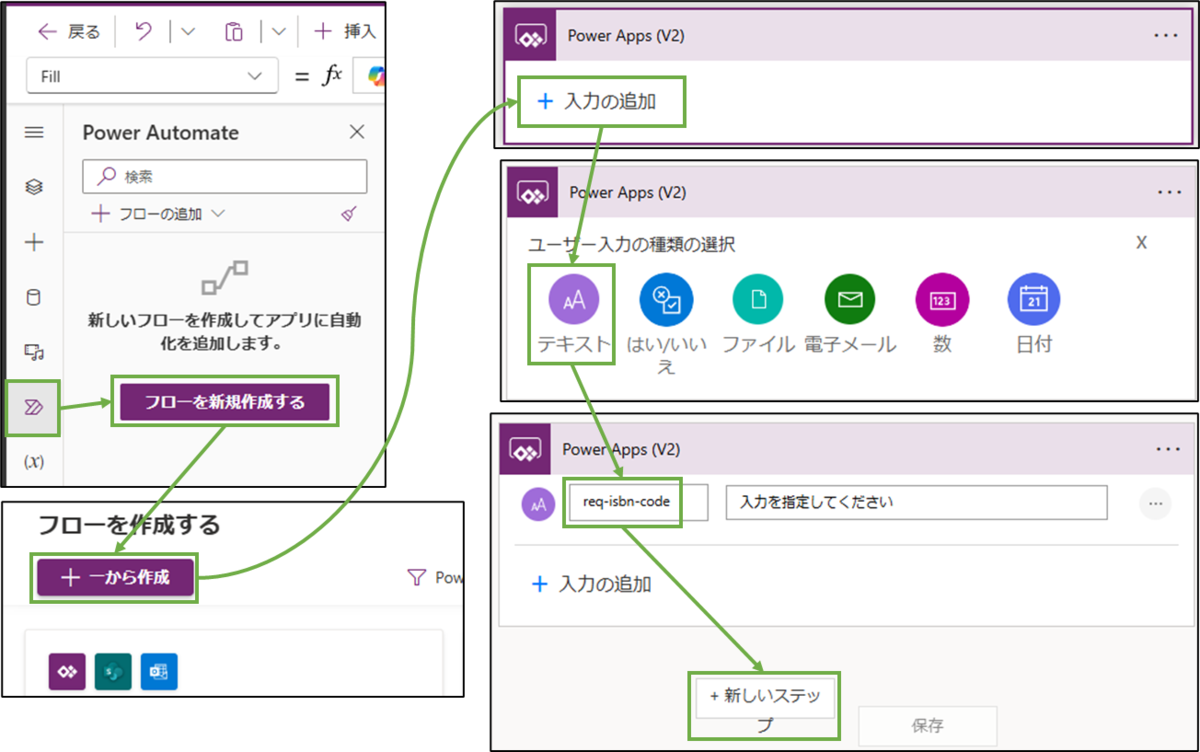This screenshot has width=1200, height=752.
Task: Open the Power Automate sidebar icon
Action: pyautogui.click(x=34, y=406)
